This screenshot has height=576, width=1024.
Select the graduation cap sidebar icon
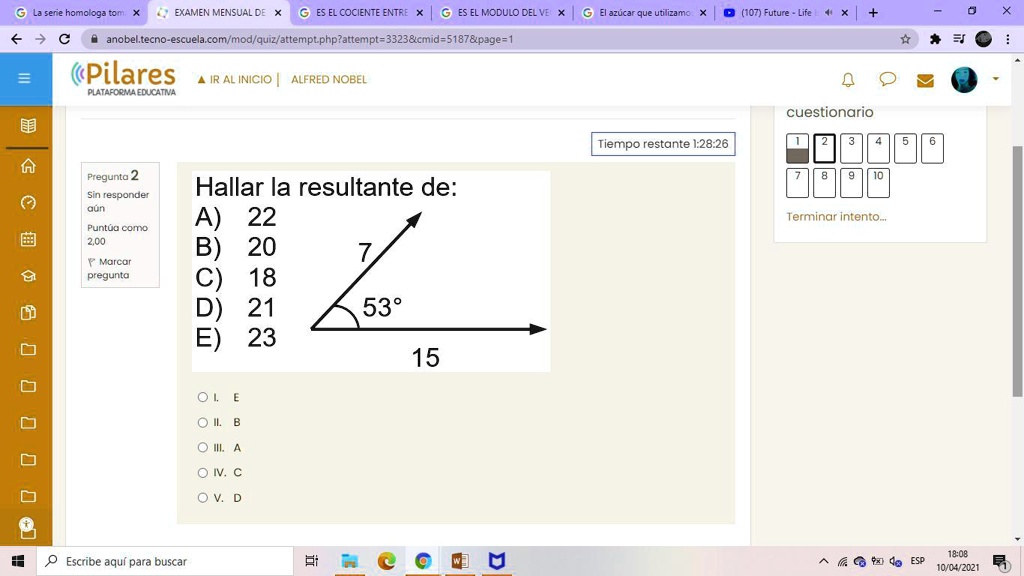25,276
